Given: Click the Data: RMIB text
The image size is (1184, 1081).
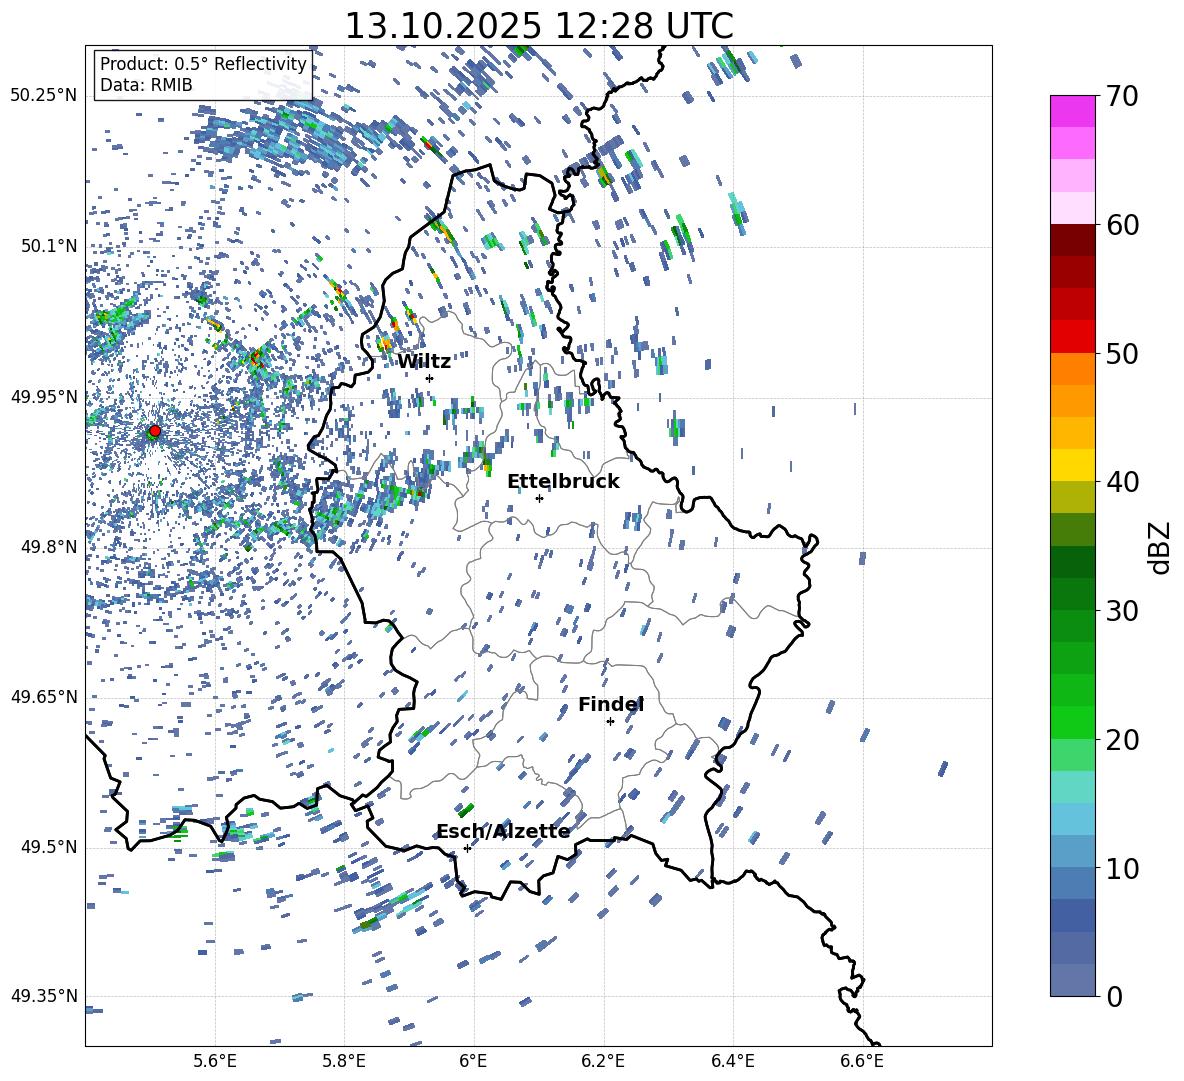Looking at the screenshot, I should point(146,85).
